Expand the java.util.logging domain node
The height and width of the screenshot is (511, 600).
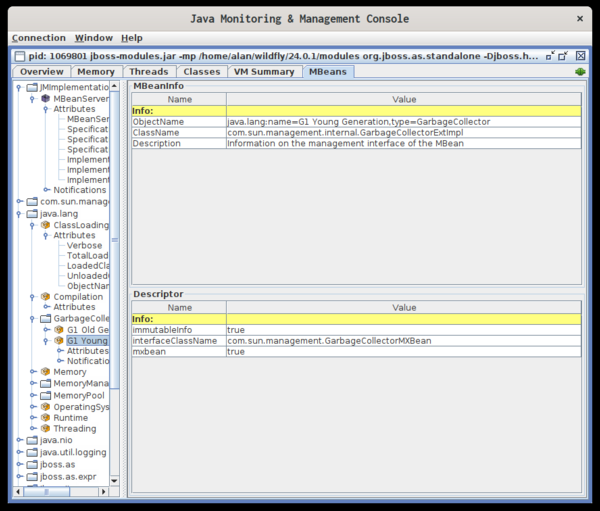(19, 452)
